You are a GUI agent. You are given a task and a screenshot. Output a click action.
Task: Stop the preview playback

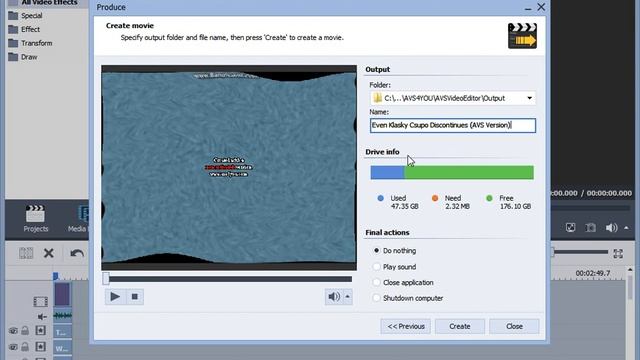[134, 297]
